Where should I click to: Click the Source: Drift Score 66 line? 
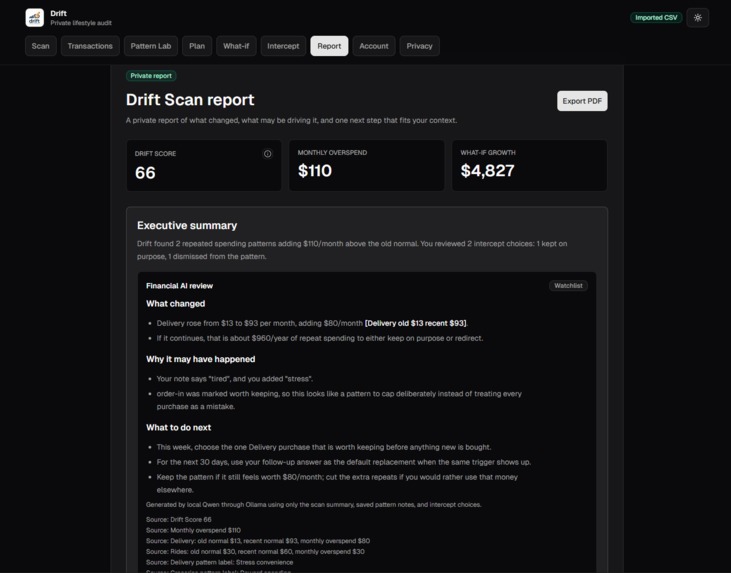(179, 519)
